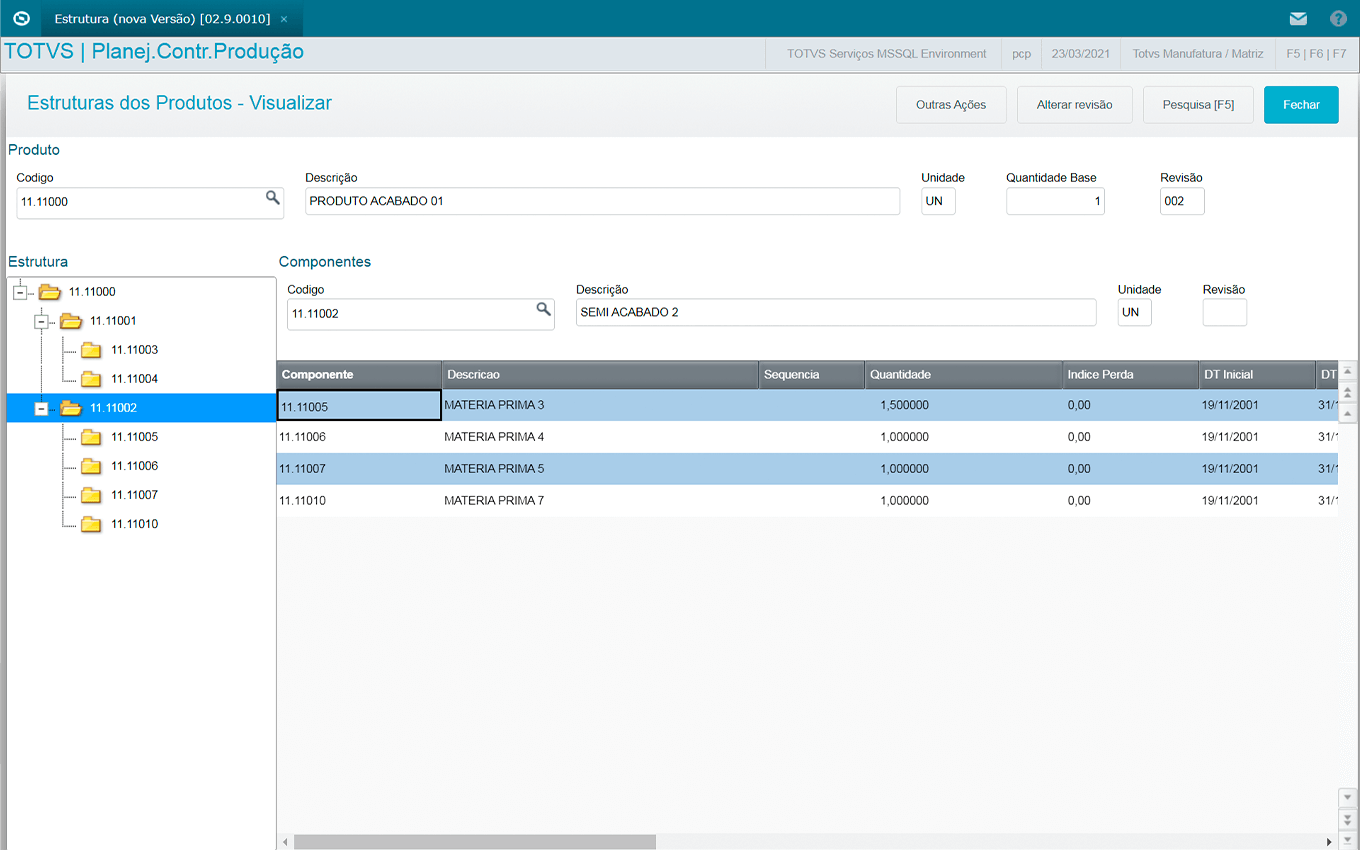Open the mail envelope icon
This screenshot has height=850, width=1360.
1298,19
